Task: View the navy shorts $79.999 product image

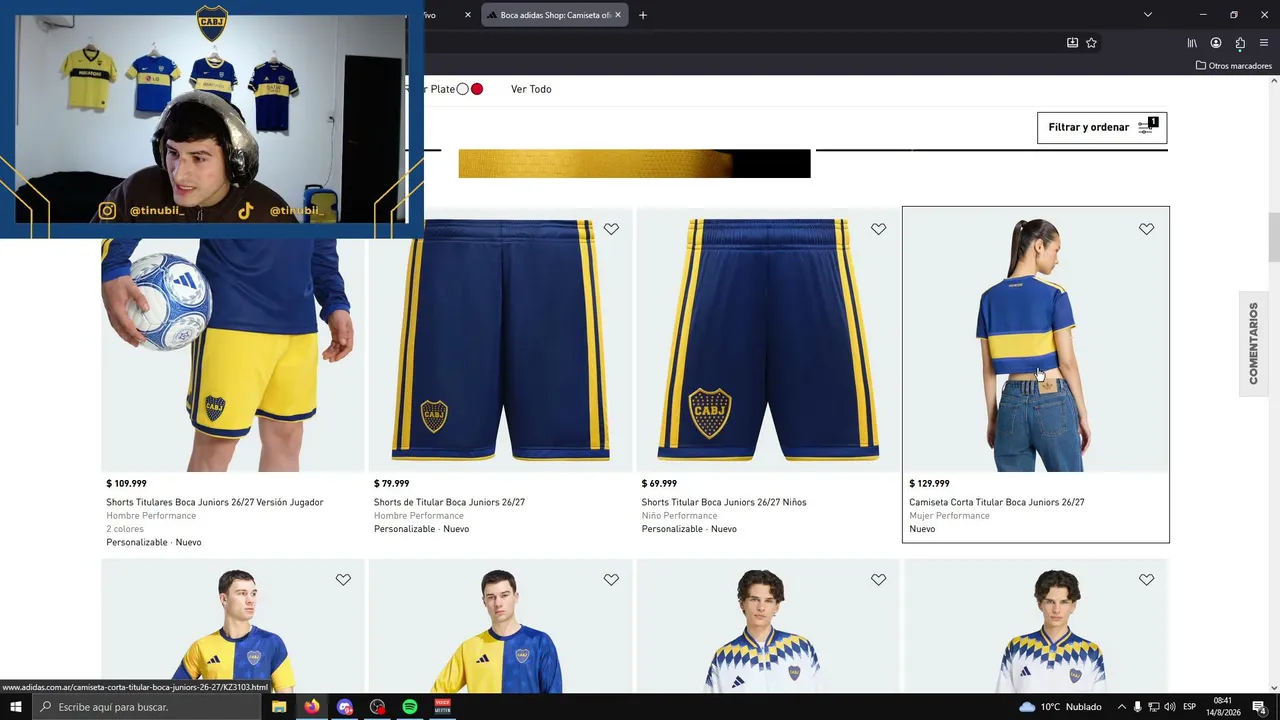Action: click(x=501, y=340)
